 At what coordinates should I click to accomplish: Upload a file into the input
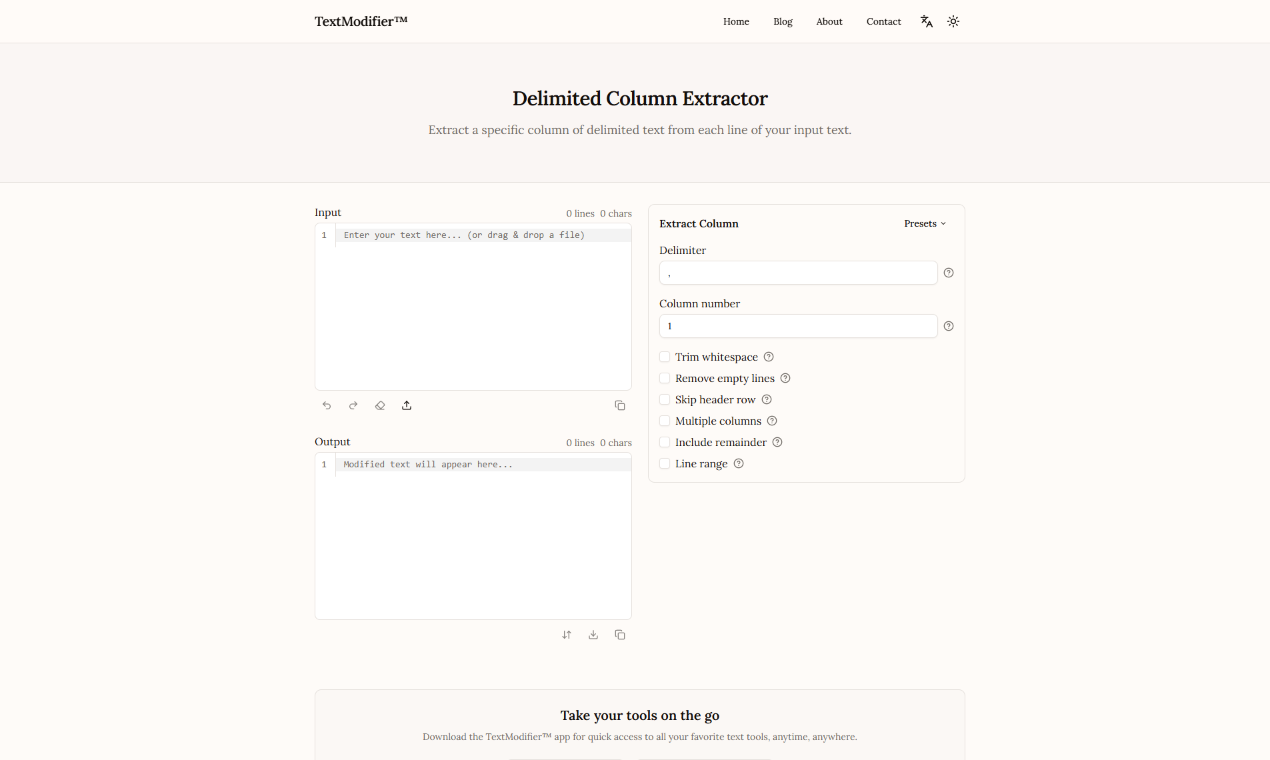(406, 405)
